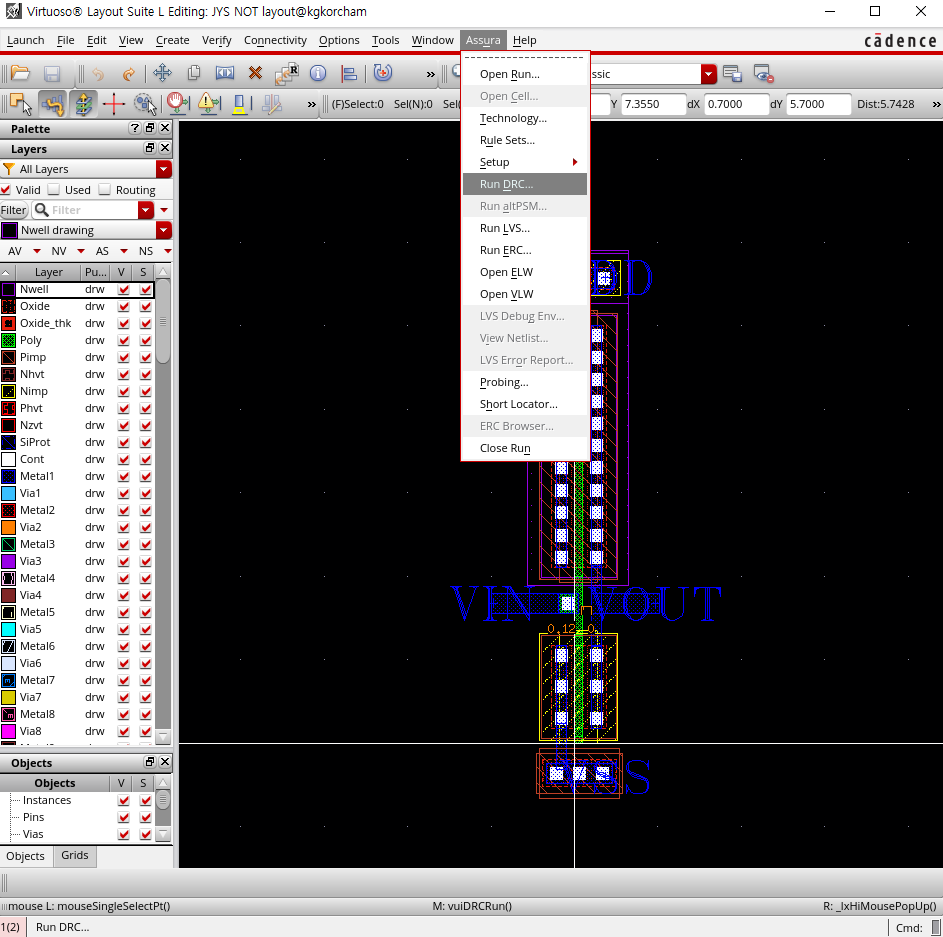Open the AS dropdown arrow

(124, 251)
